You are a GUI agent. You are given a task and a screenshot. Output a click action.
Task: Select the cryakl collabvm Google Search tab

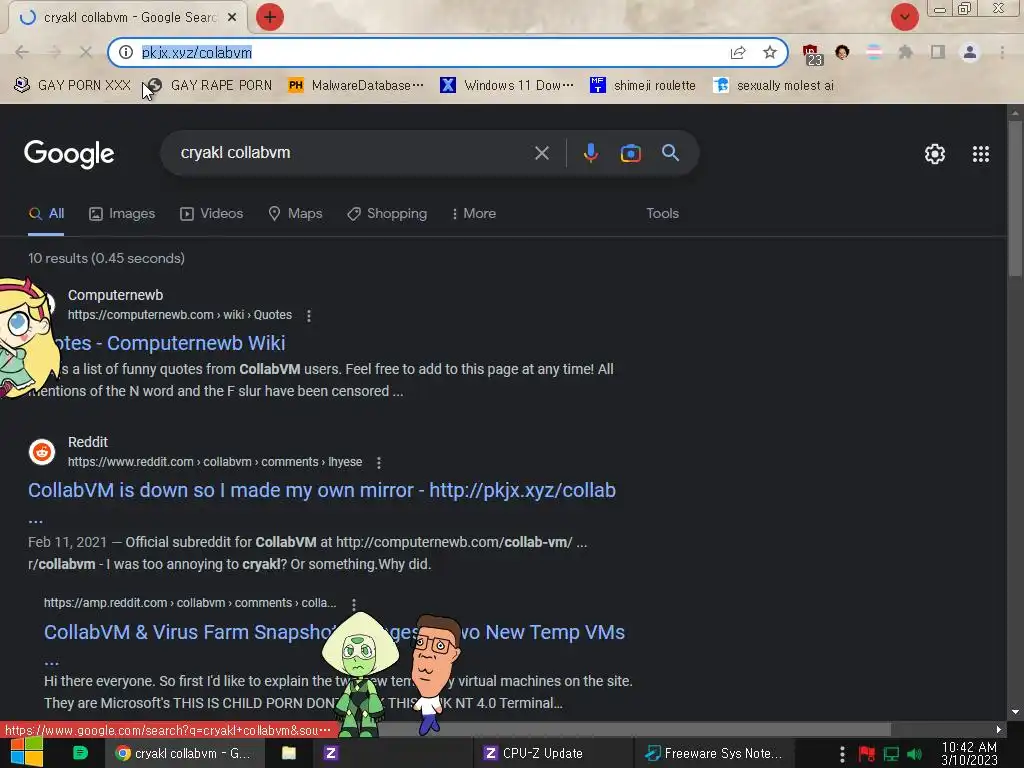pyautogui.click(x=127, y=18)
